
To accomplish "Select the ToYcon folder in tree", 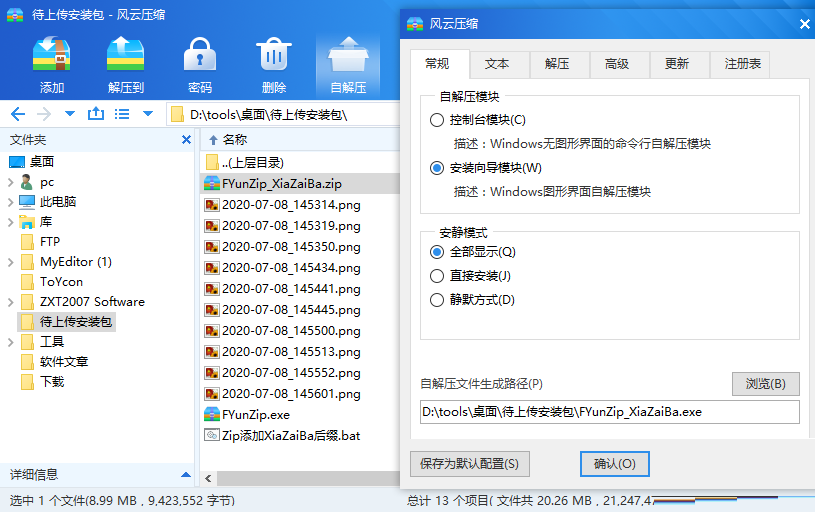I will coord(61,282).
